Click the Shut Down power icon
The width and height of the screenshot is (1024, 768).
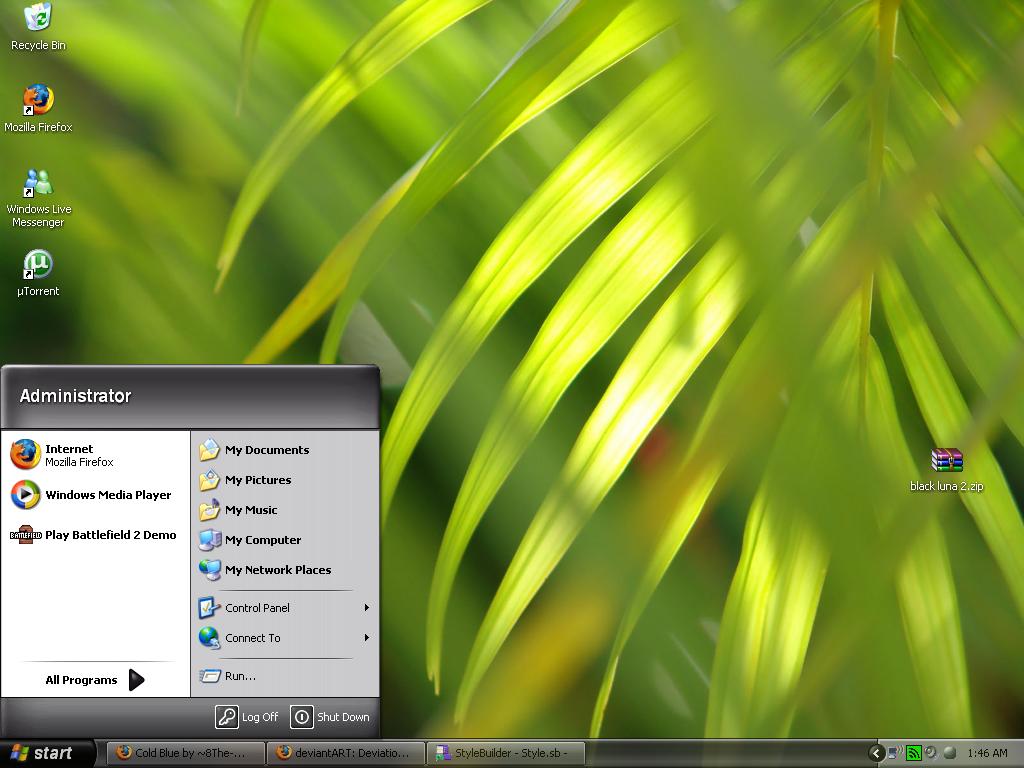pos(302,716)
